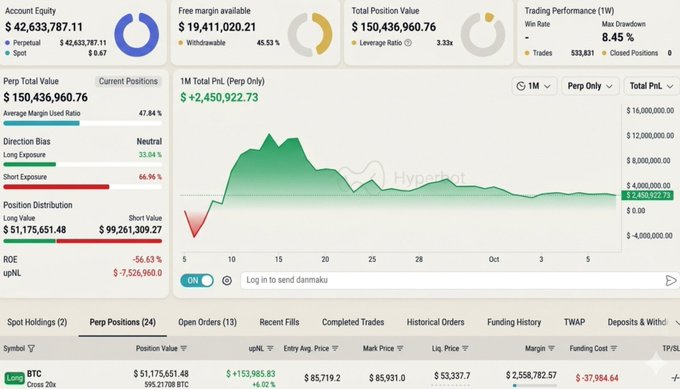Screen dimensions: 680x389
Task: Click the Trades legend dot
Action: coord(527,53)
